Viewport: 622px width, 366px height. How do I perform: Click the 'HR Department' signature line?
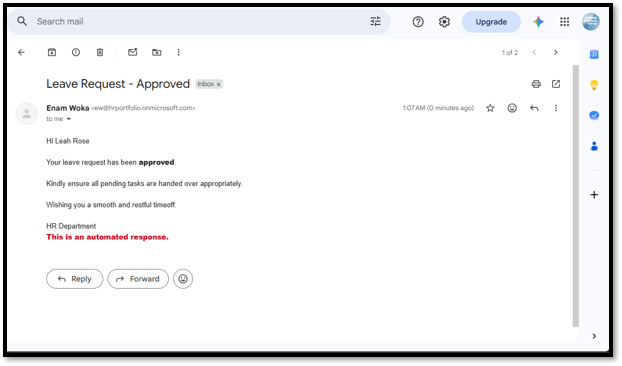click(71, 226)
